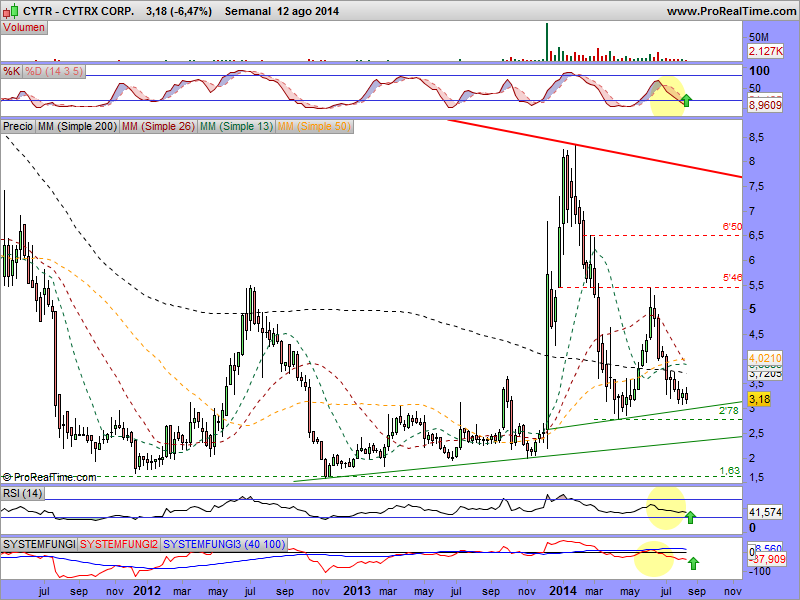Click the MM (Simple 50) label
The width and height of the screenshot is (800, 600).
pos(314,126)
